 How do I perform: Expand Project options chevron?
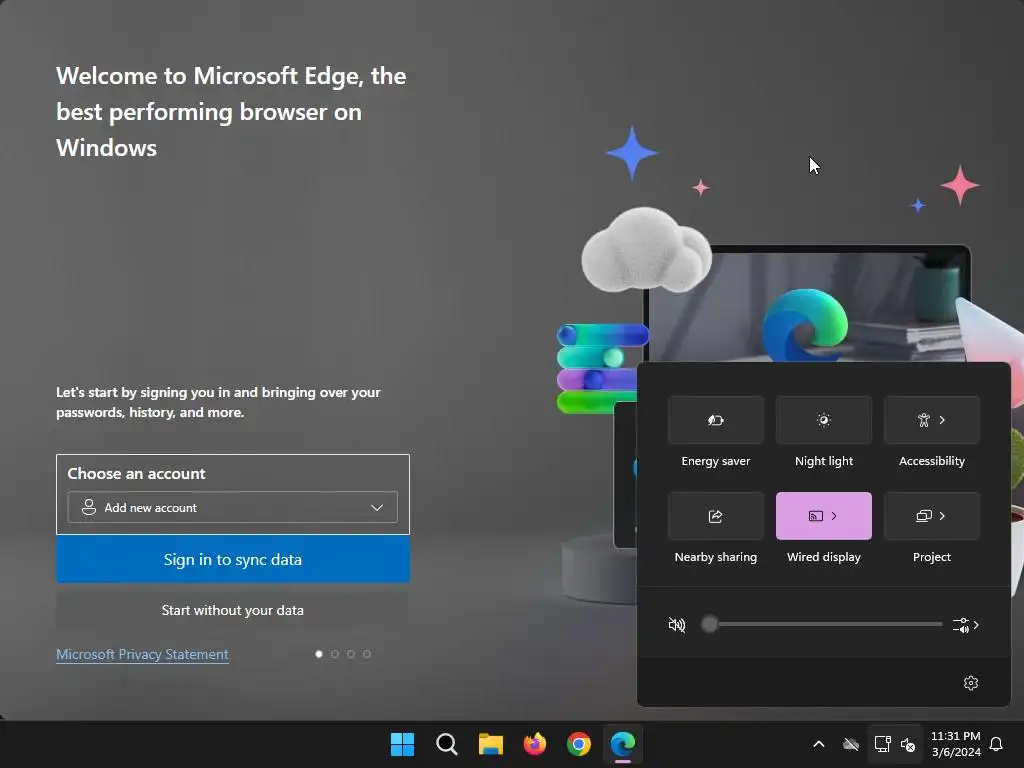coord(942,516)
